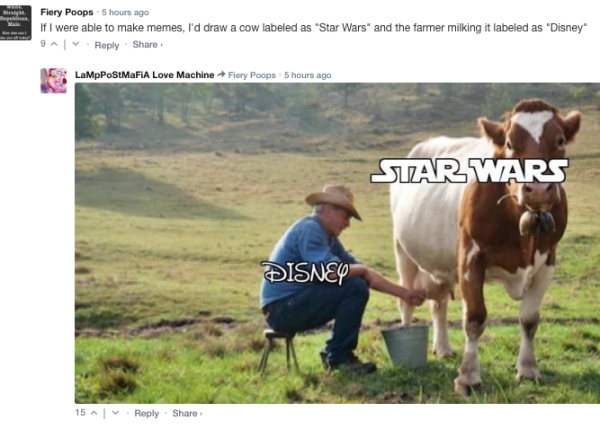Click the in-reply-to arrow icon
This screenshot has height=429, width=600.
221,75
